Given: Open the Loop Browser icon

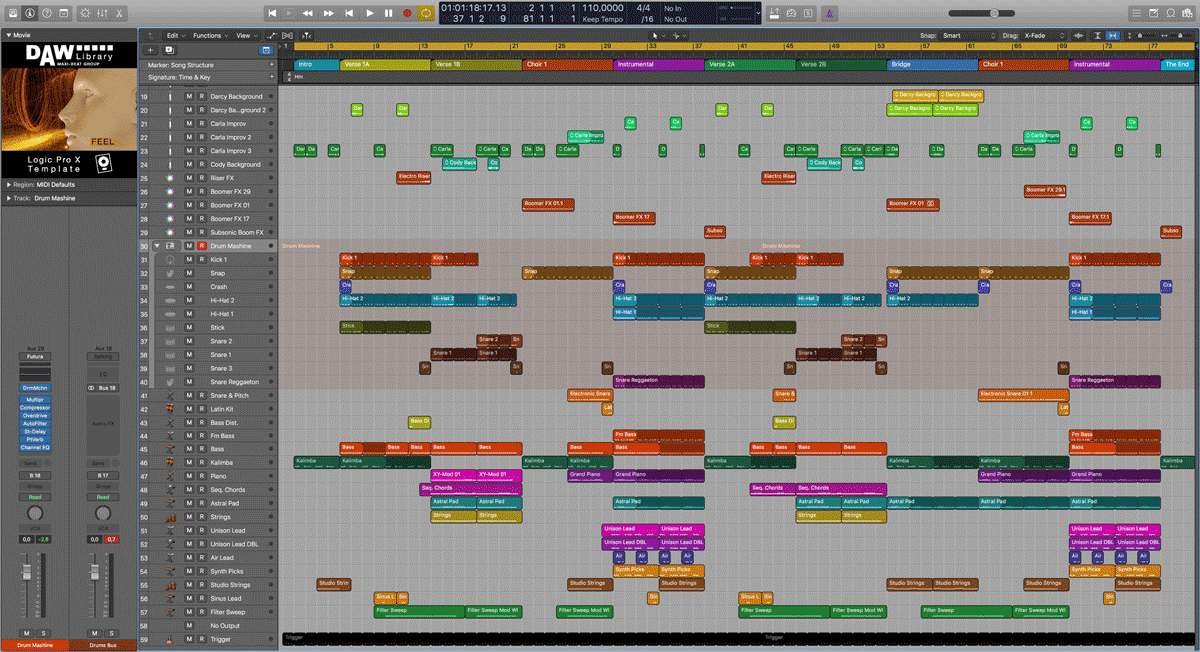Looking at the screenshot, I should (x=1171, y=13).
